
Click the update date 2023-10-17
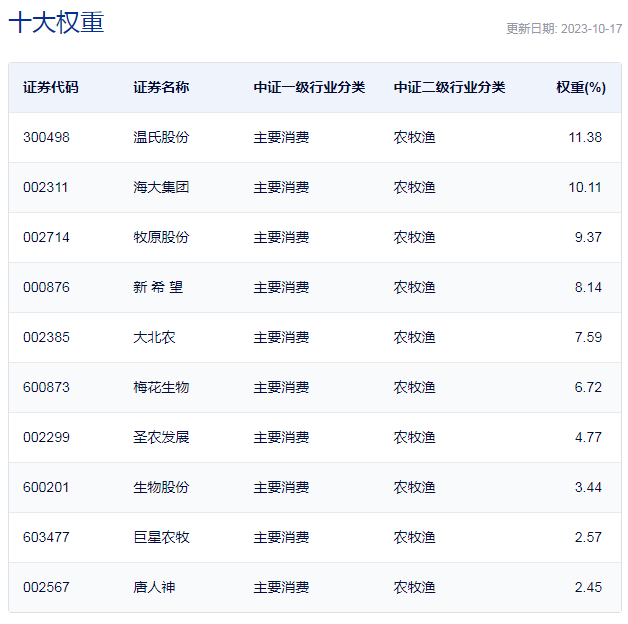[591, 29]
